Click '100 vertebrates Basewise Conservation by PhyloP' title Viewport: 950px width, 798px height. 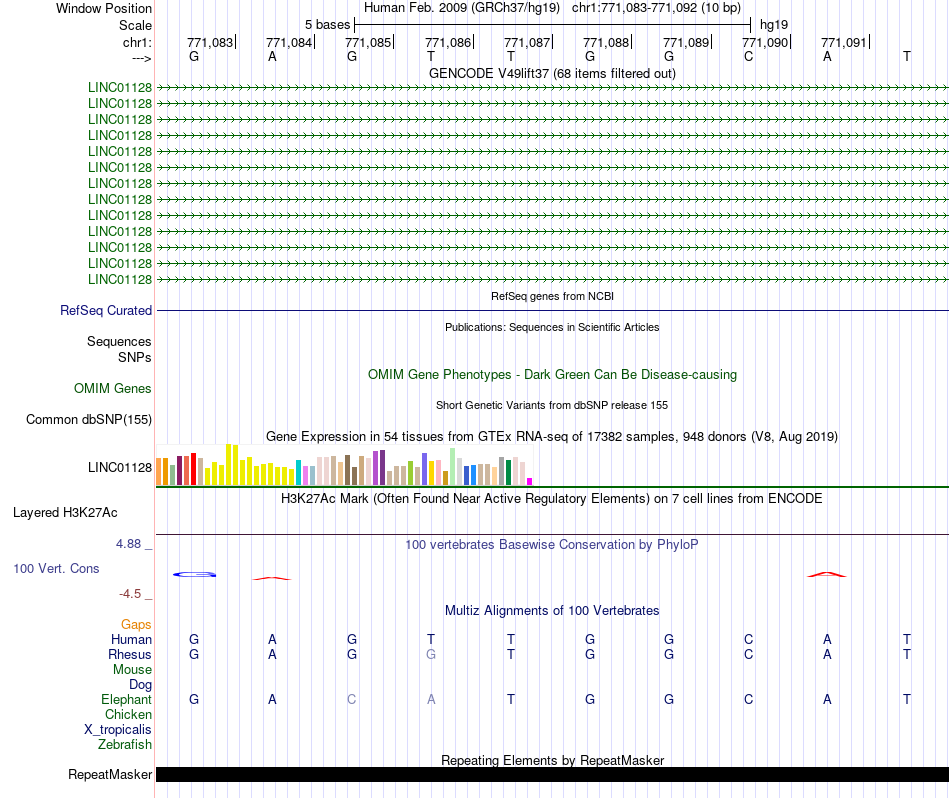pos(552,545)
